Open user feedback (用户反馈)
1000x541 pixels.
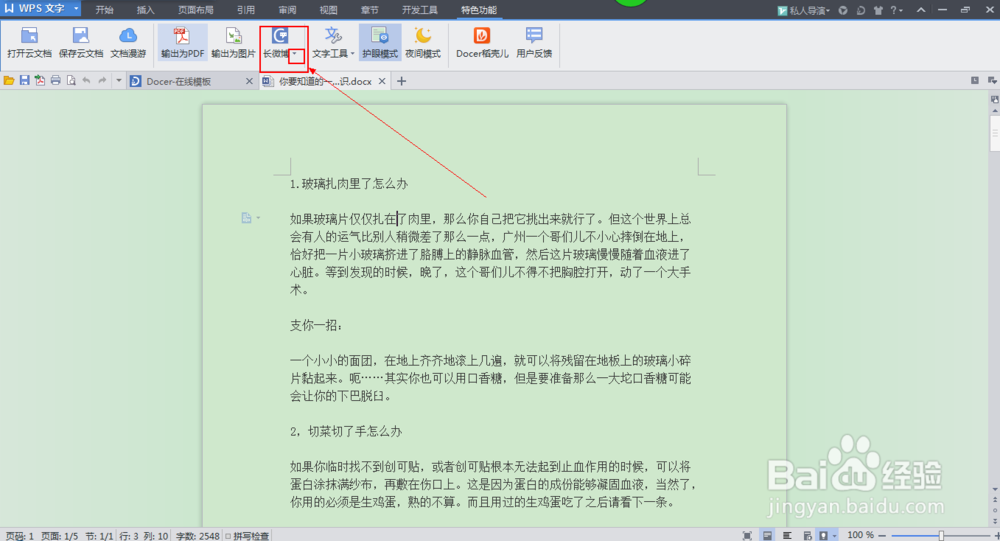click(534, 43)
